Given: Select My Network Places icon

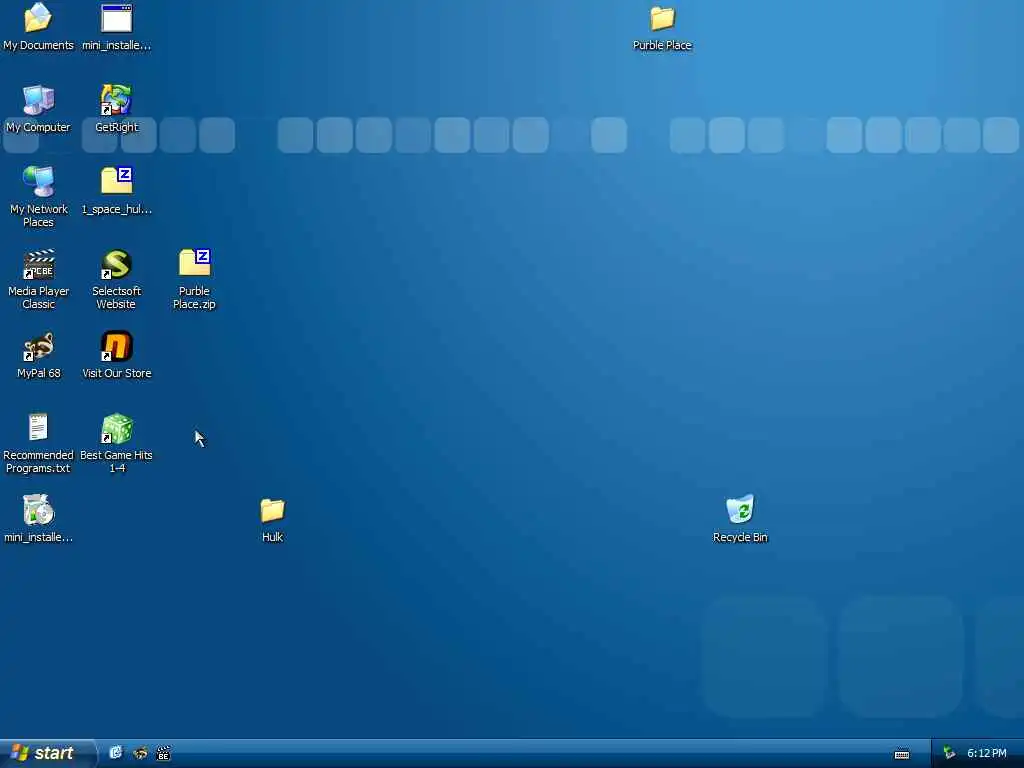Looking at the screenshot, I should coord(38,182).
